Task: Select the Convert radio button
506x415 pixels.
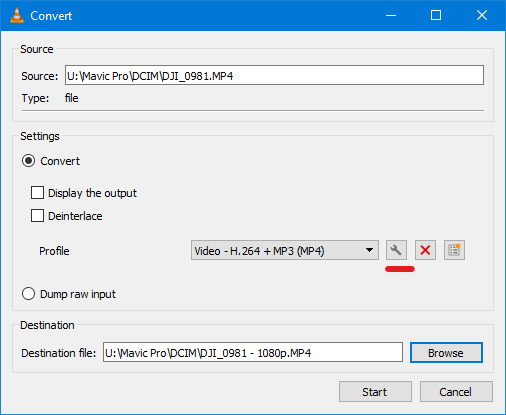Action: coord(28,161)
